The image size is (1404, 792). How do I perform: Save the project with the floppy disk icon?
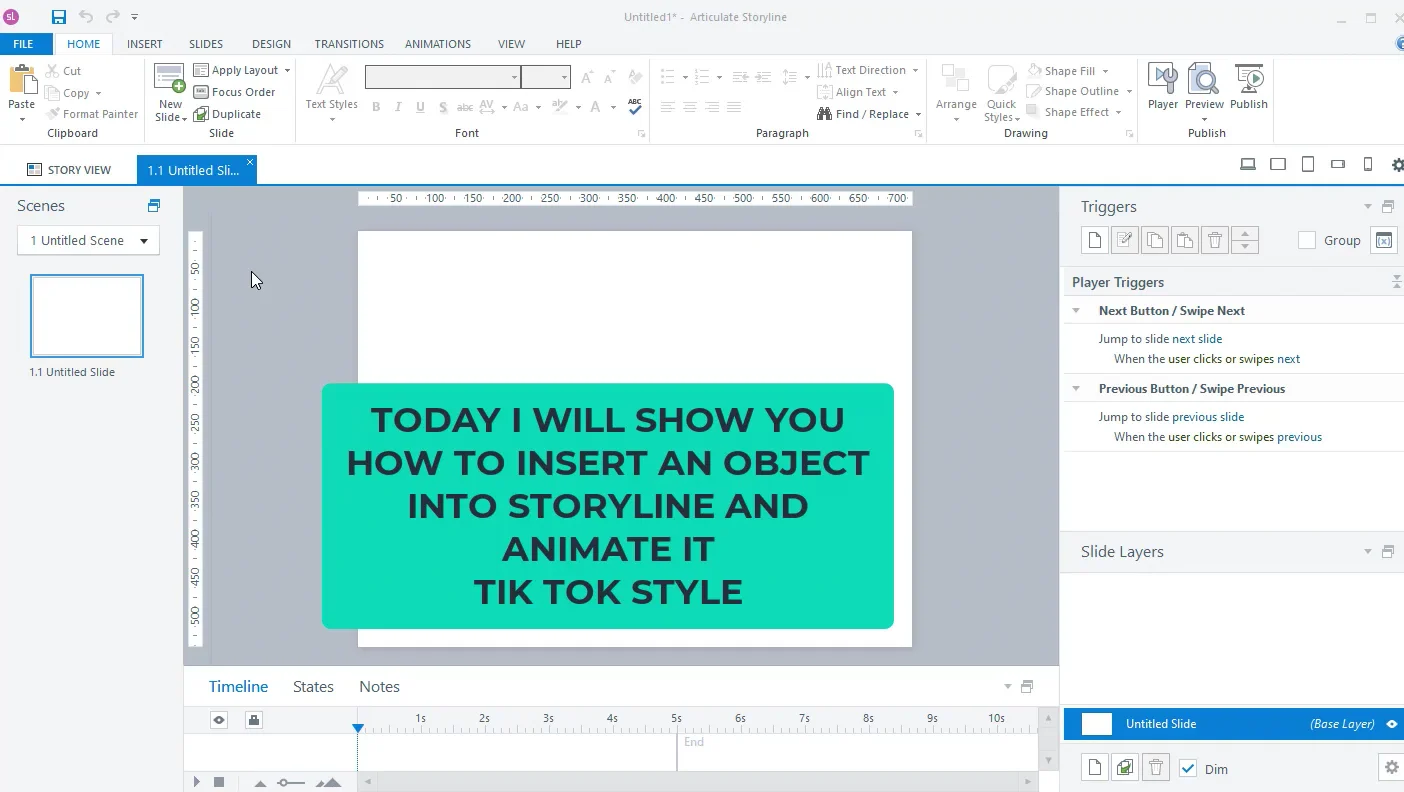pos(59,17)
